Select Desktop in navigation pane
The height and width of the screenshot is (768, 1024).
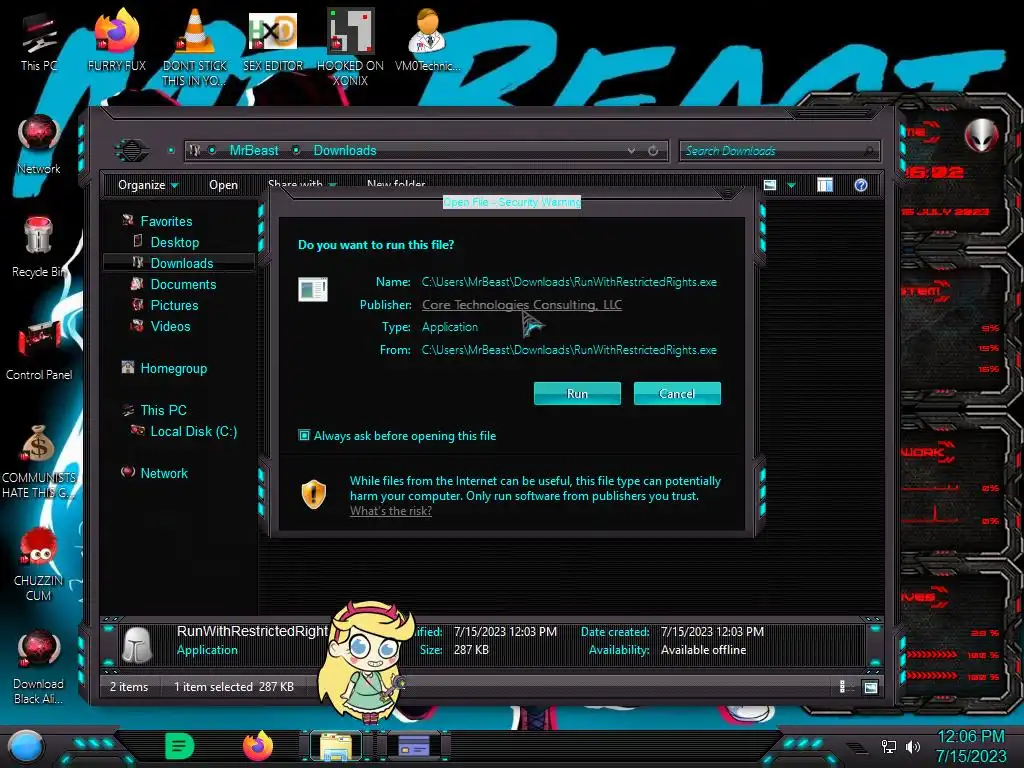tap(174, 242)
